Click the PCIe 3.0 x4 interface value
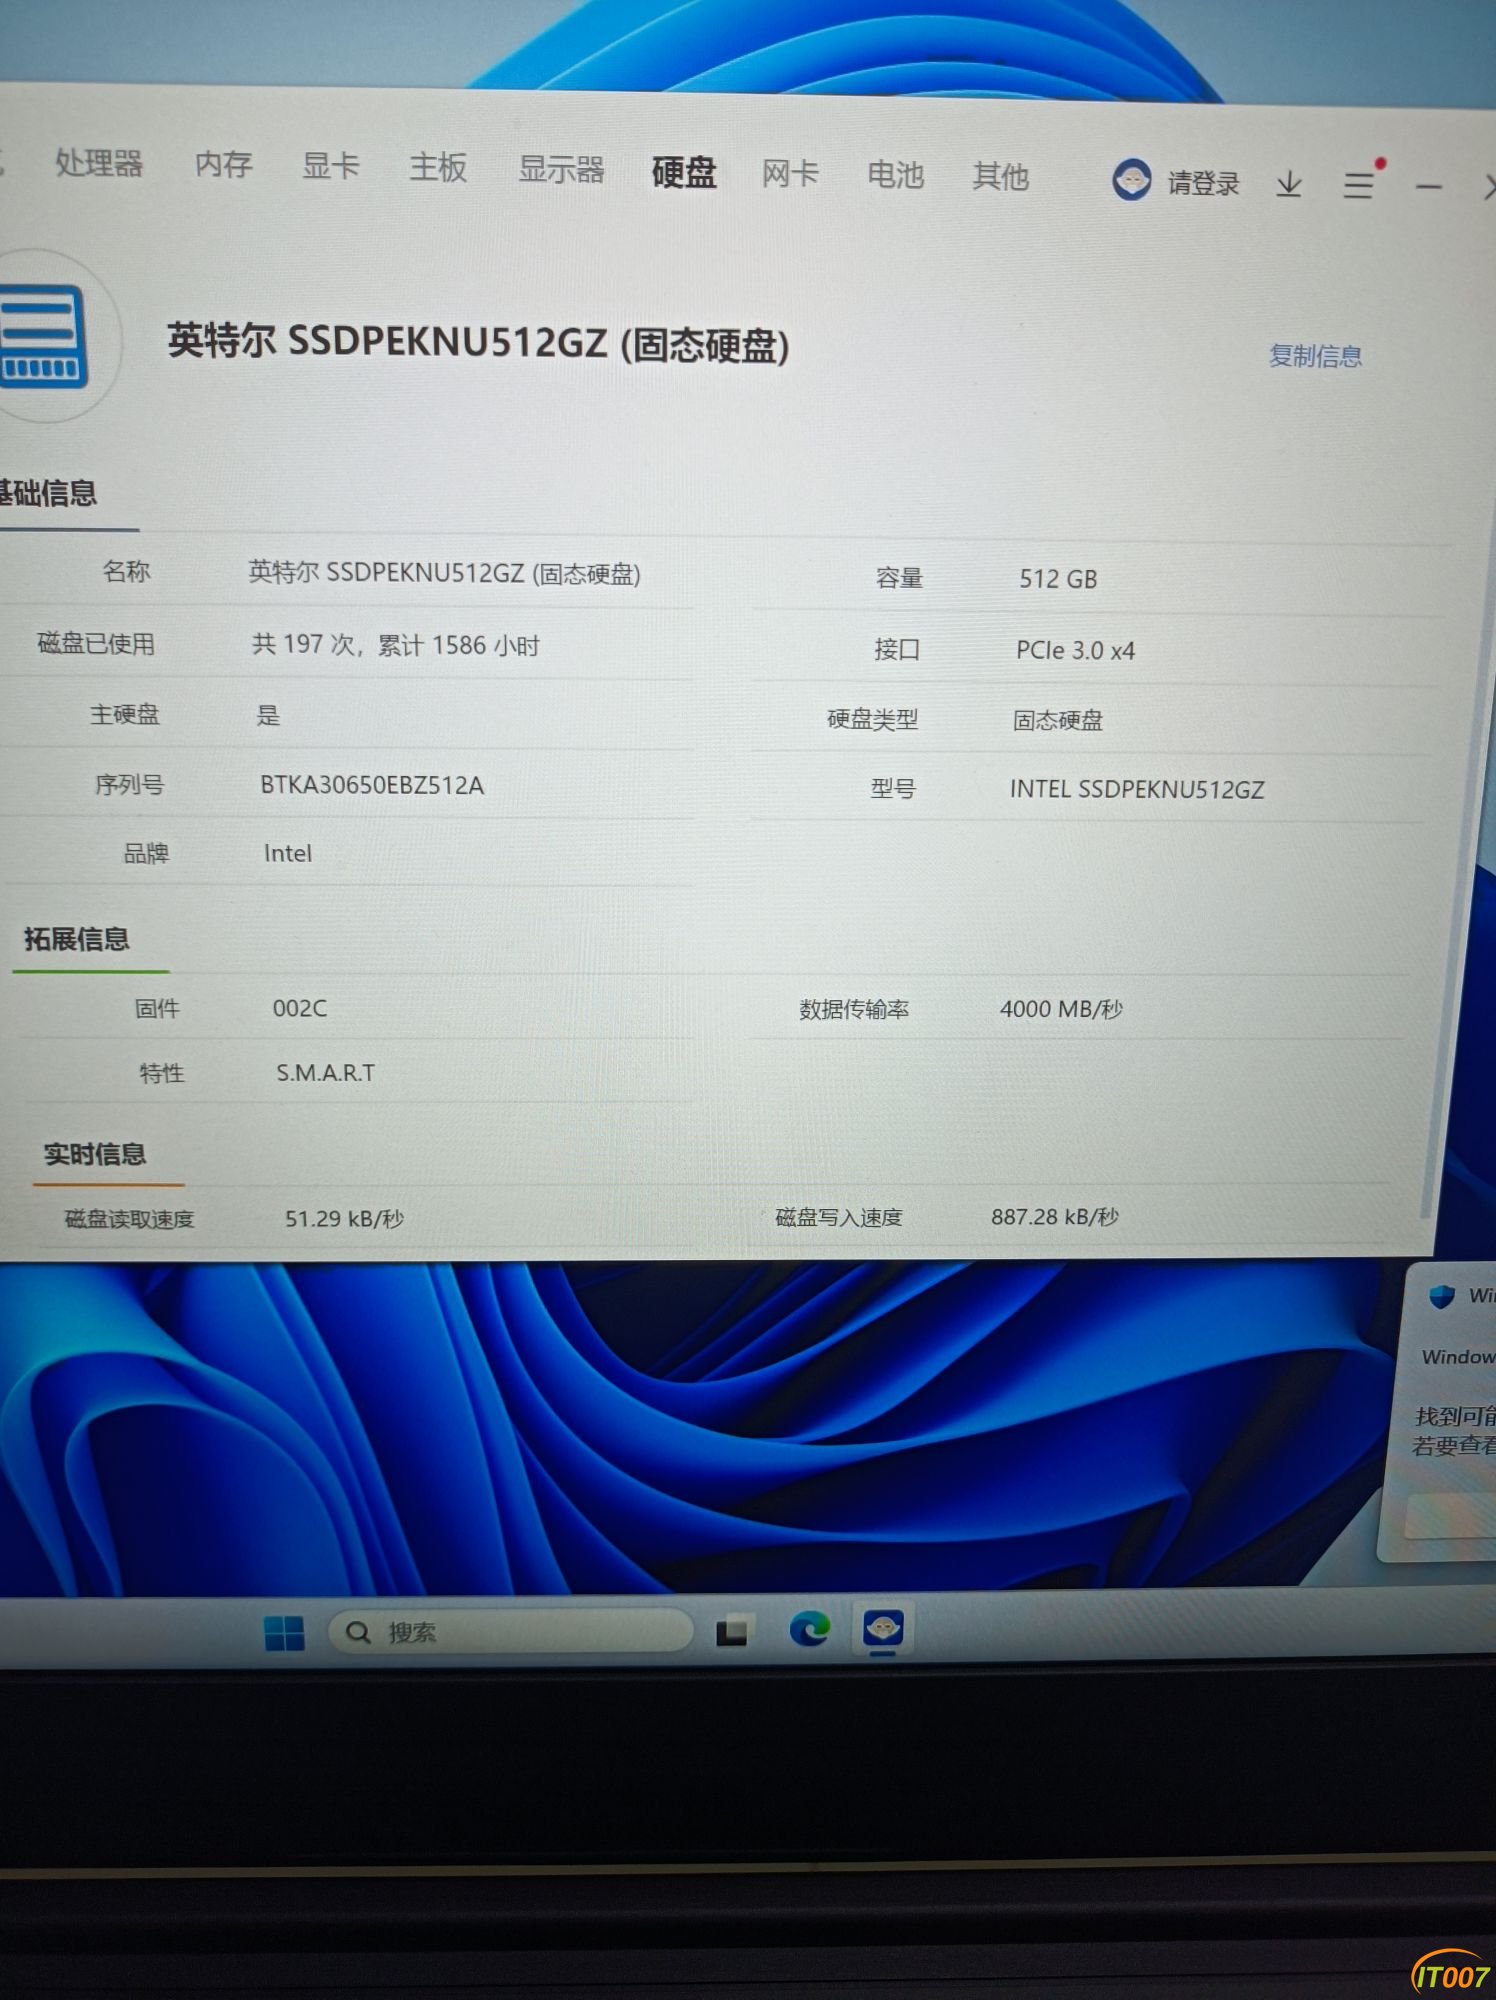Image resolution: width=1496 pixels, height=2000 pixels. [1075, 650]
